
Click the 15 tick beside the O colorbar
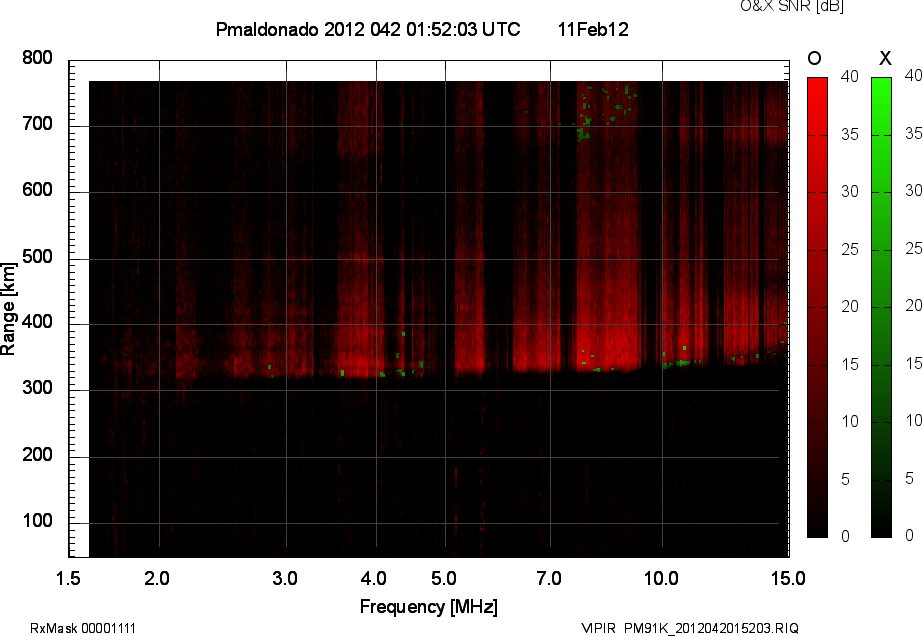(x=845, y=364)
